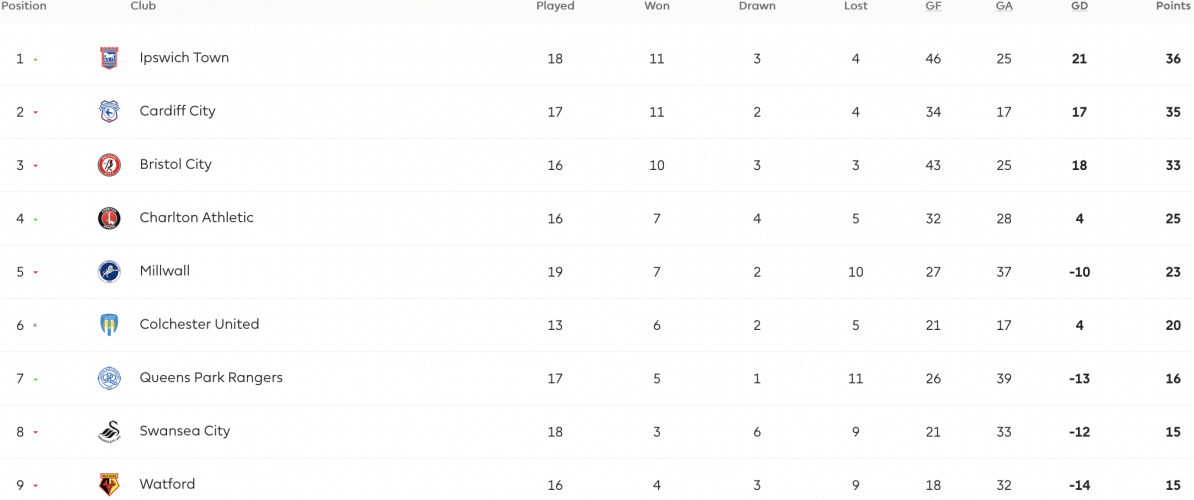
Task: Click Millwall's points value of 23
Action: 1173,272
